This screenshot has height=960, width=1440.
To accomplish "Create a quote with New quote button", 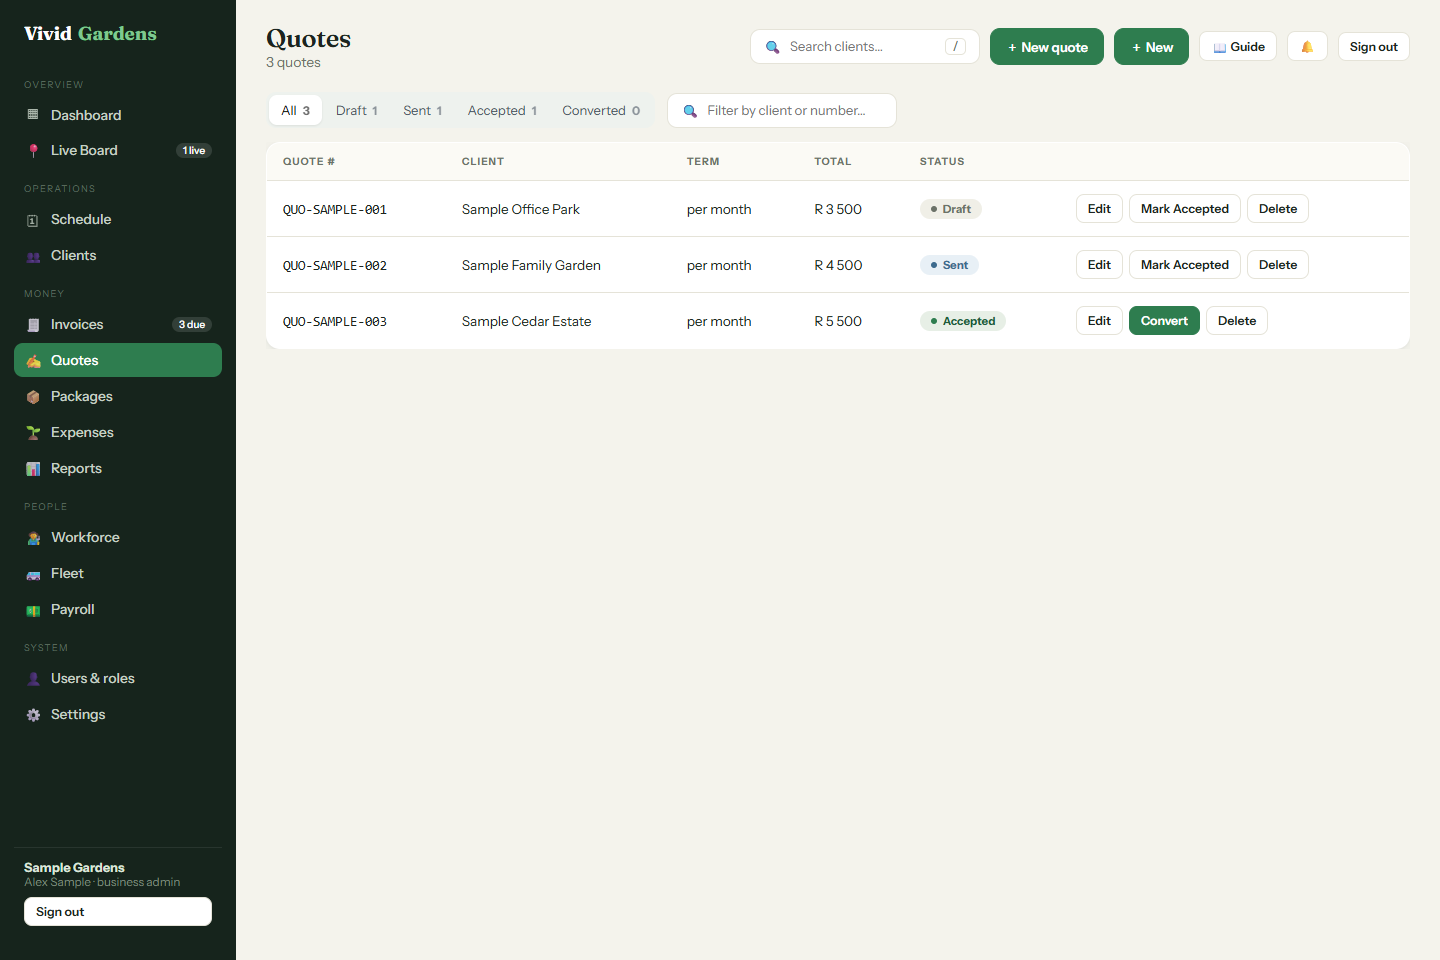I will [1047, 47].
